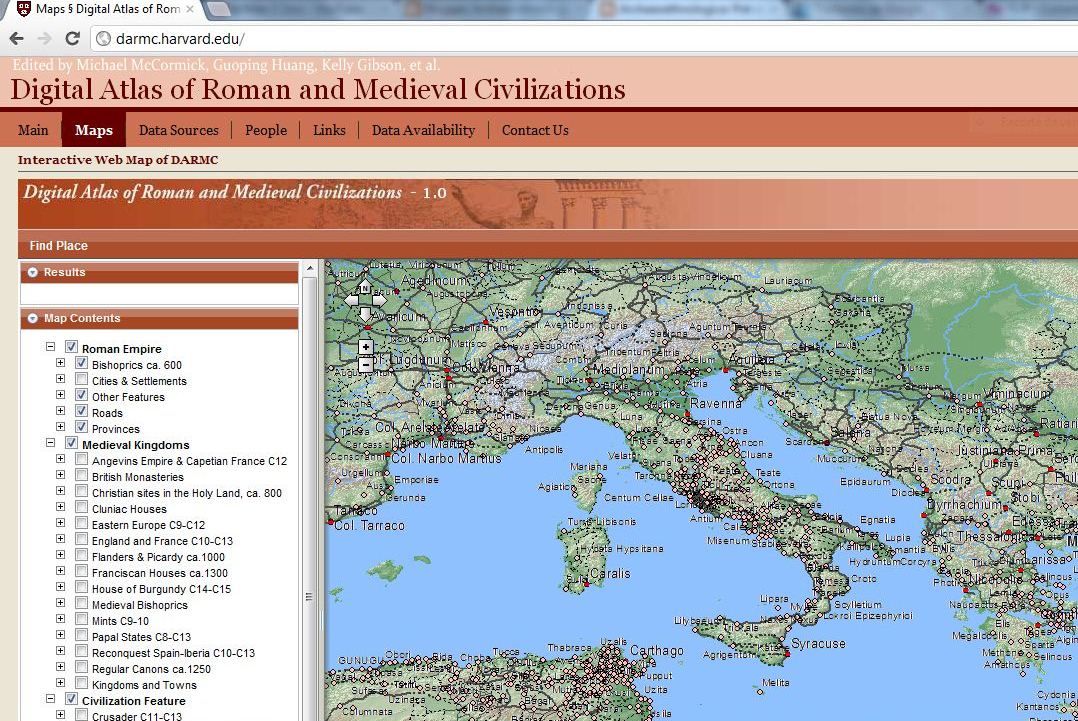Toggle Civilization Feature group checkbox
The image size is (1078, 721).
point(71,699)
